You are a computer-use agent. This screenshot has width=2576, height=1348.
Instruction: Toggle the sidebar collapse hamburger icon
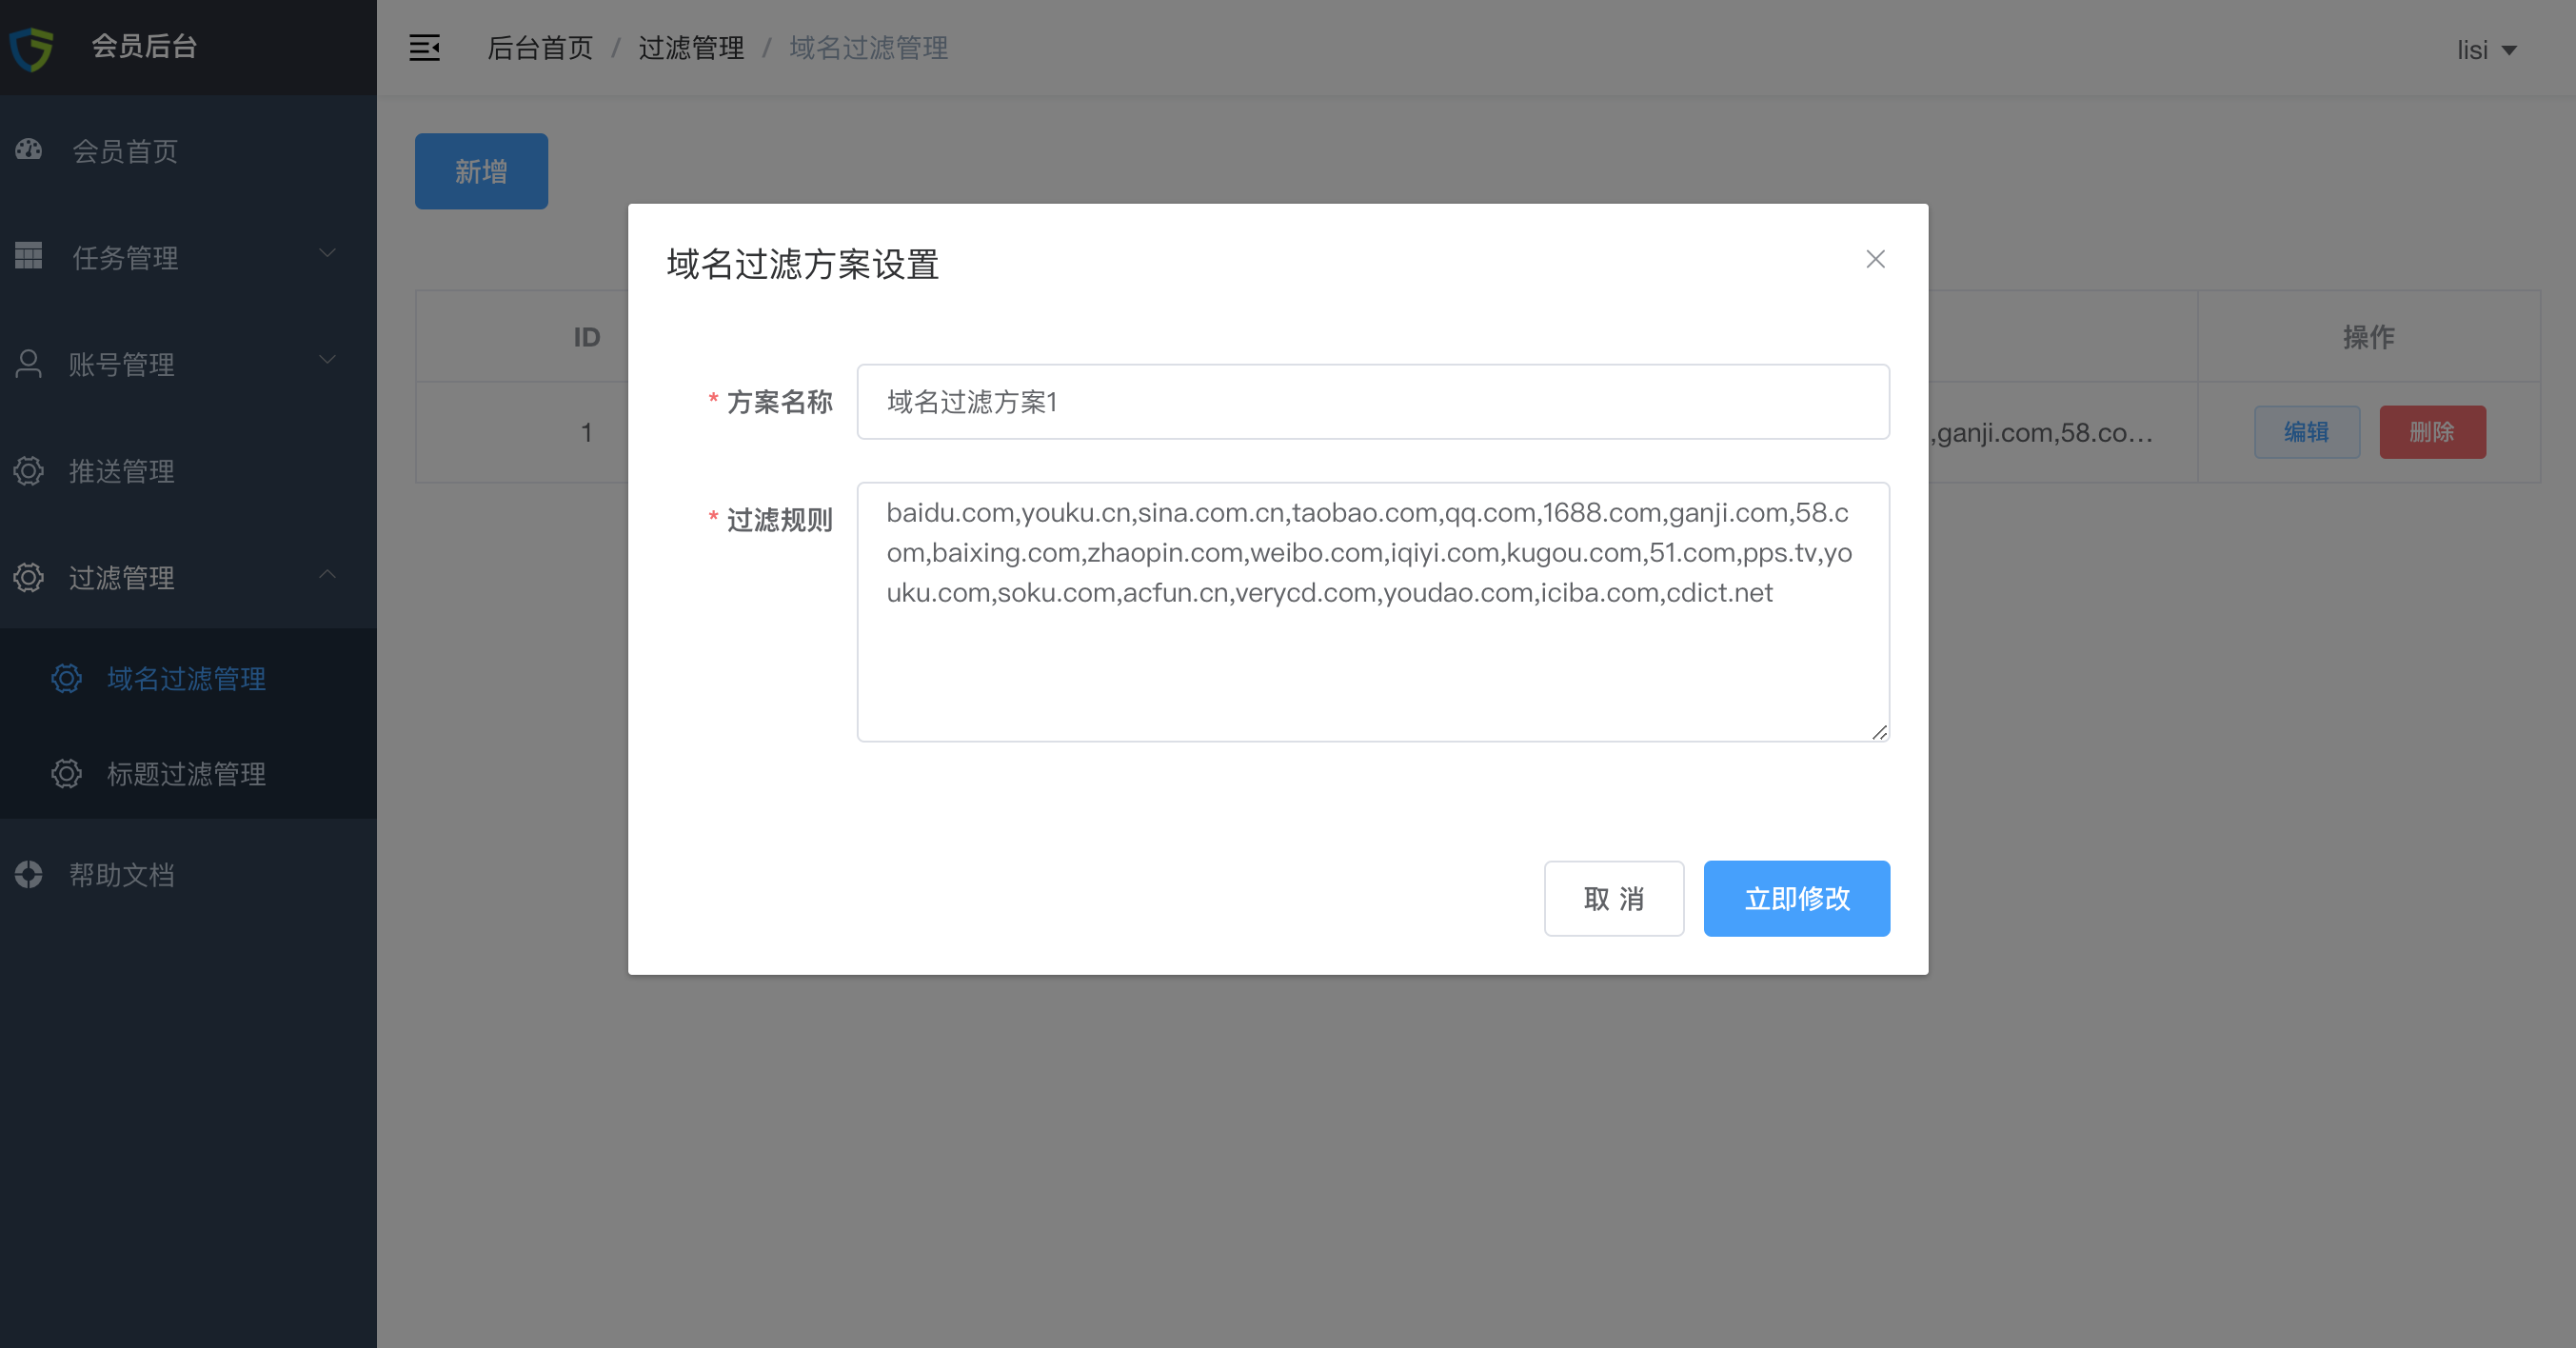click(424, 47)
